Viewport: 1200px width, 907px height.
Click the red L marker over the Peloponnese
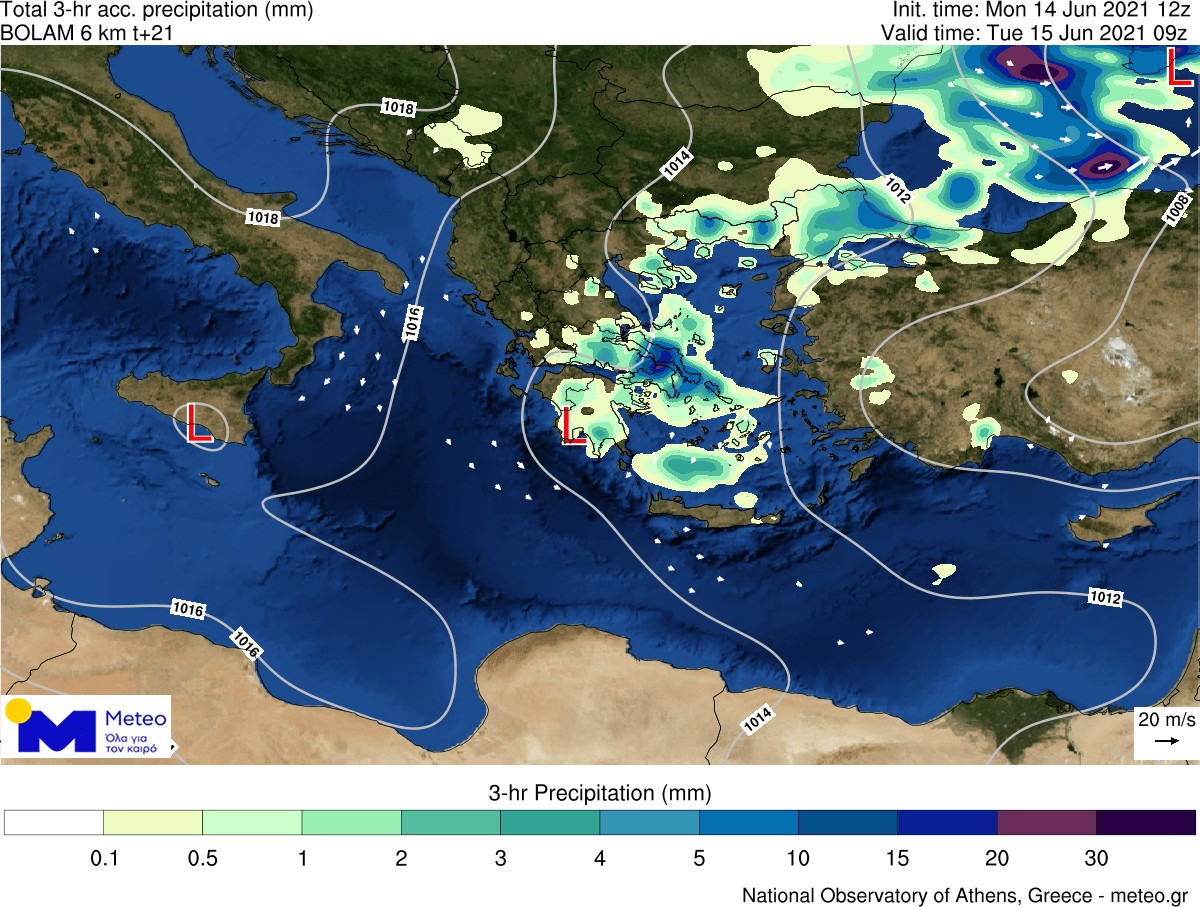pyautogui.click(x=573, y=425)
